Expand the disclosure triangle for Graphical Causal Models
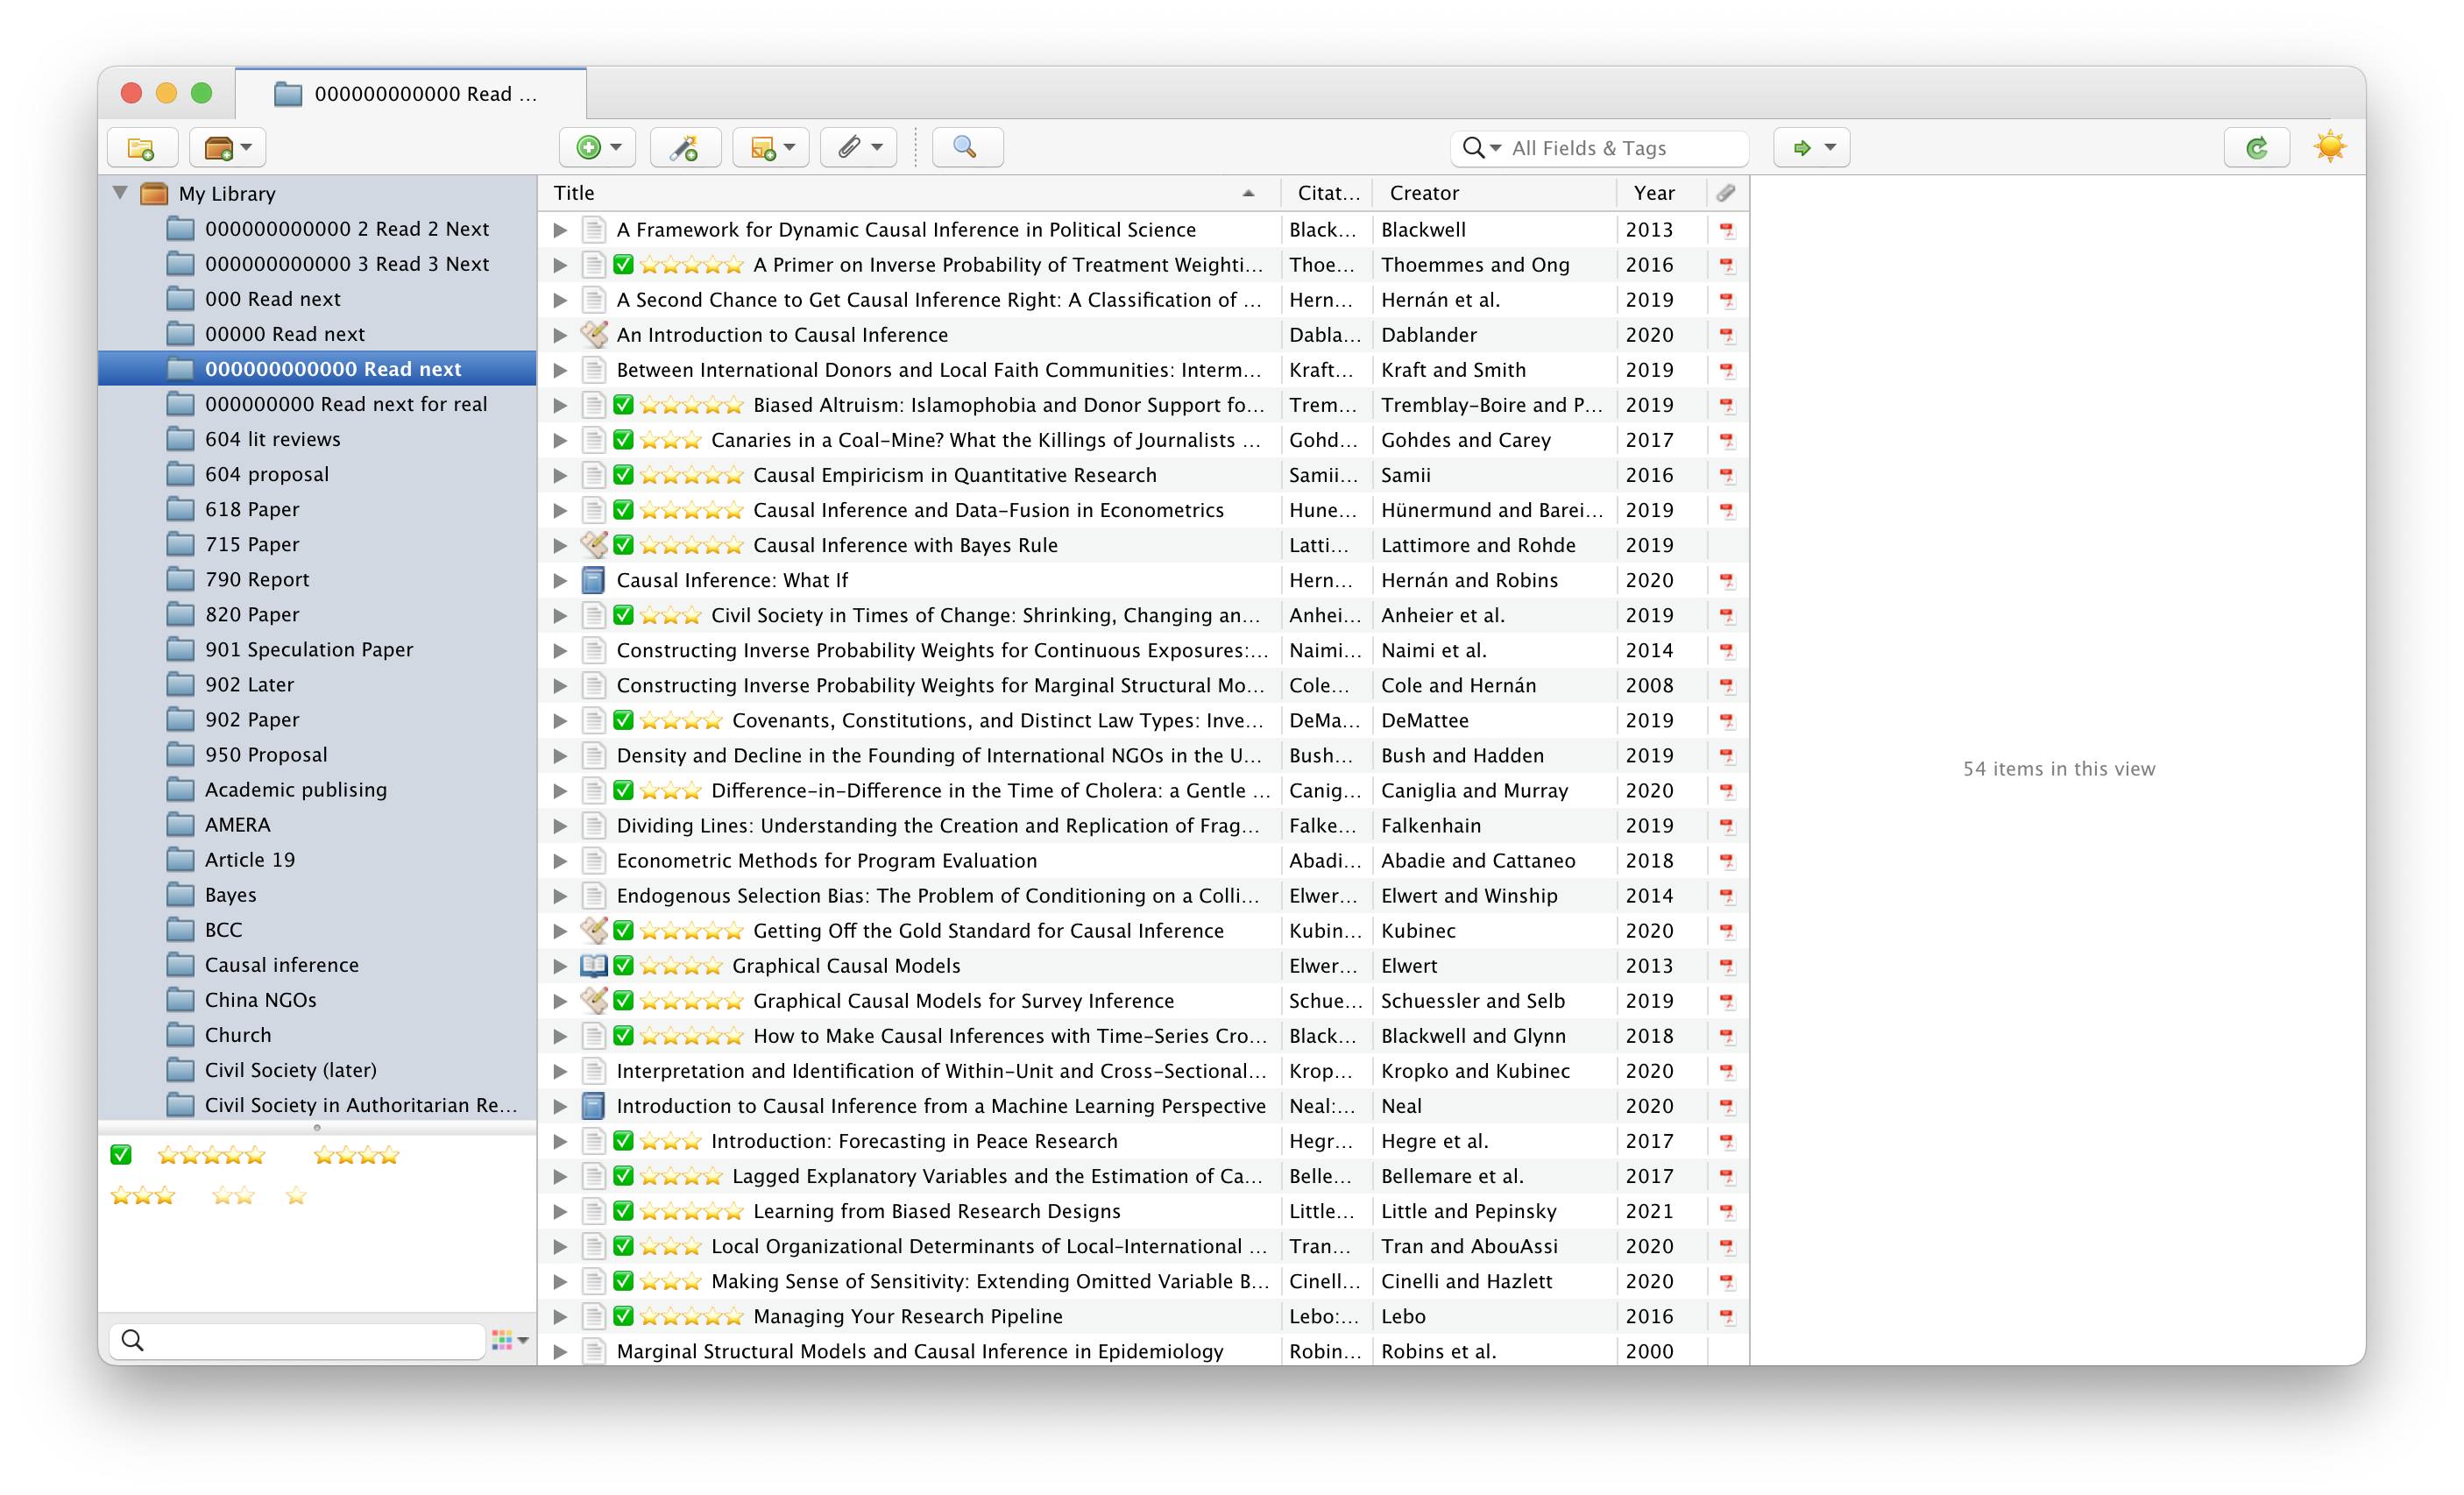 563,965
